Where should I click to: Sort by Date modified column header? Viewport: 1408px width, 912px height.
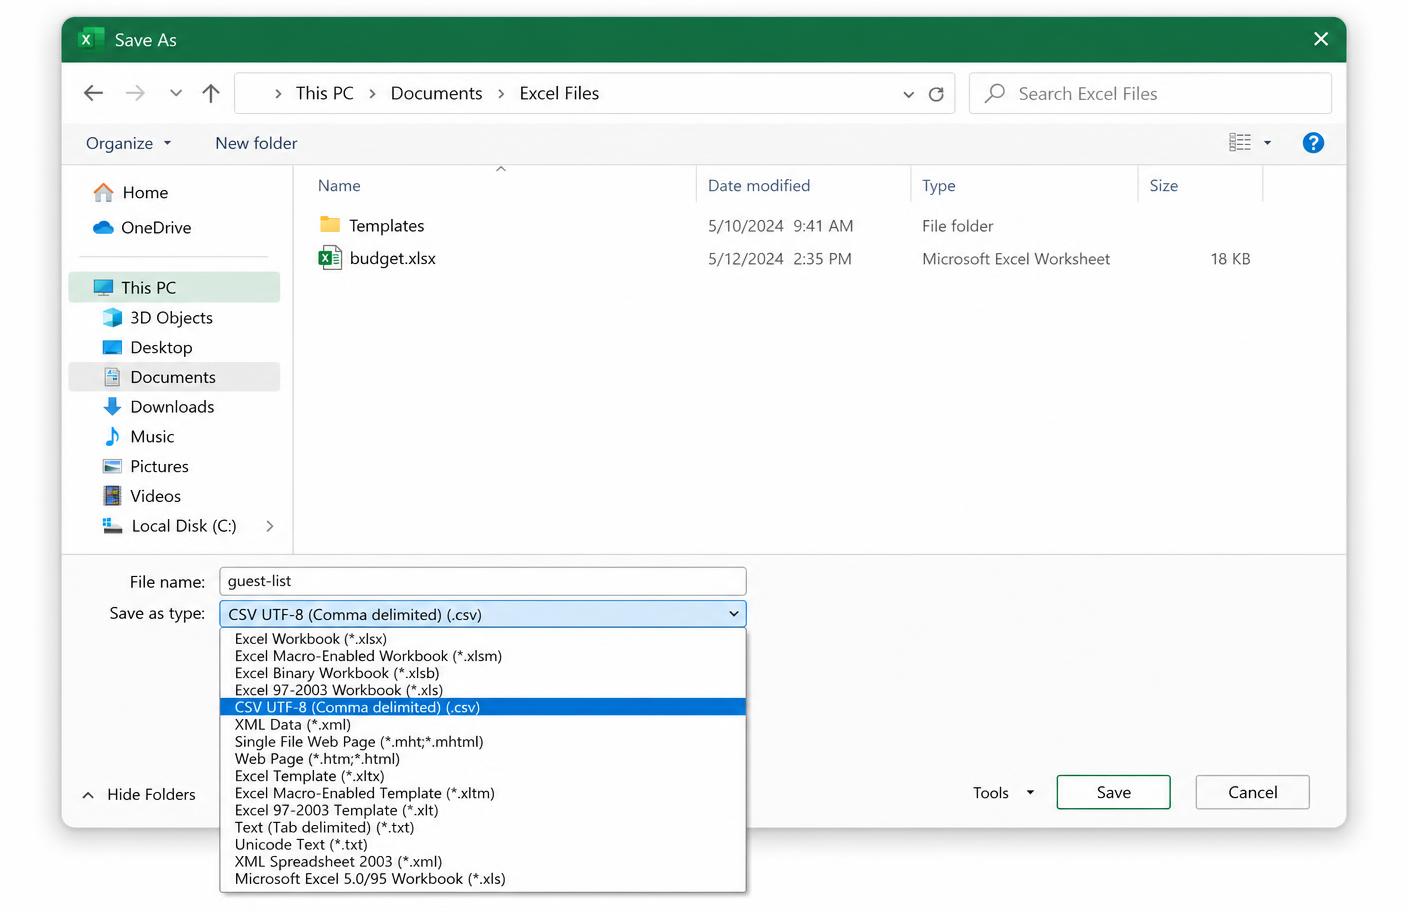[x=759, y=185]
